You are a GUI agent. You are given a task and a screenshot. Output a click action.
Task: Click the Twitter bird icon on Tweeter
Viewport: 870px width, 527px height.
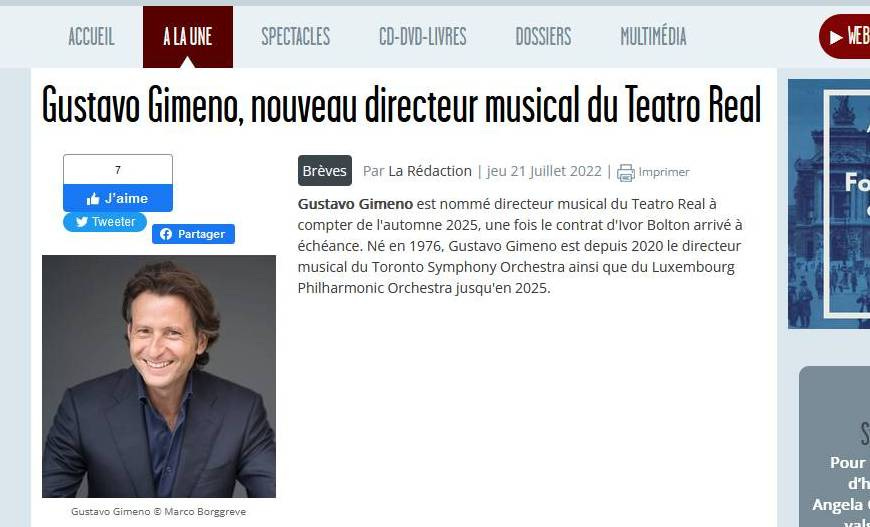pos(82,222)
